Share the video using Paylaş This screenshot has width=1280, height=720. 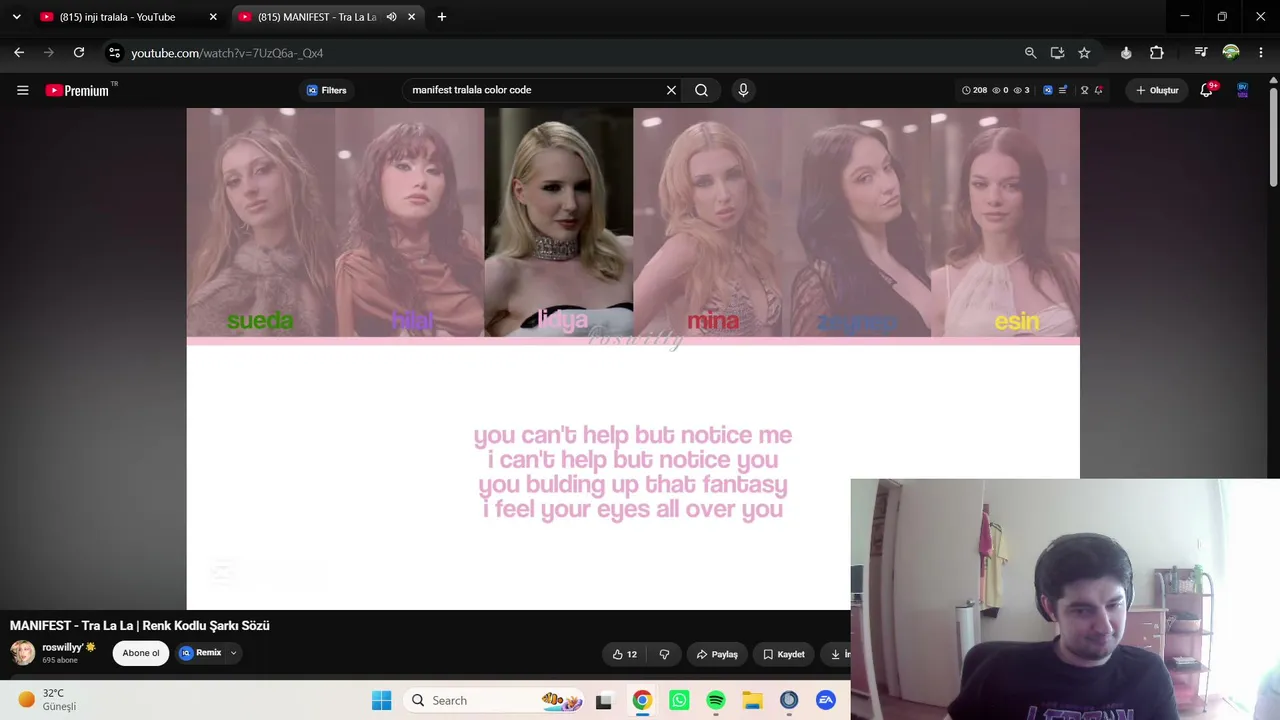click(717, 654)
